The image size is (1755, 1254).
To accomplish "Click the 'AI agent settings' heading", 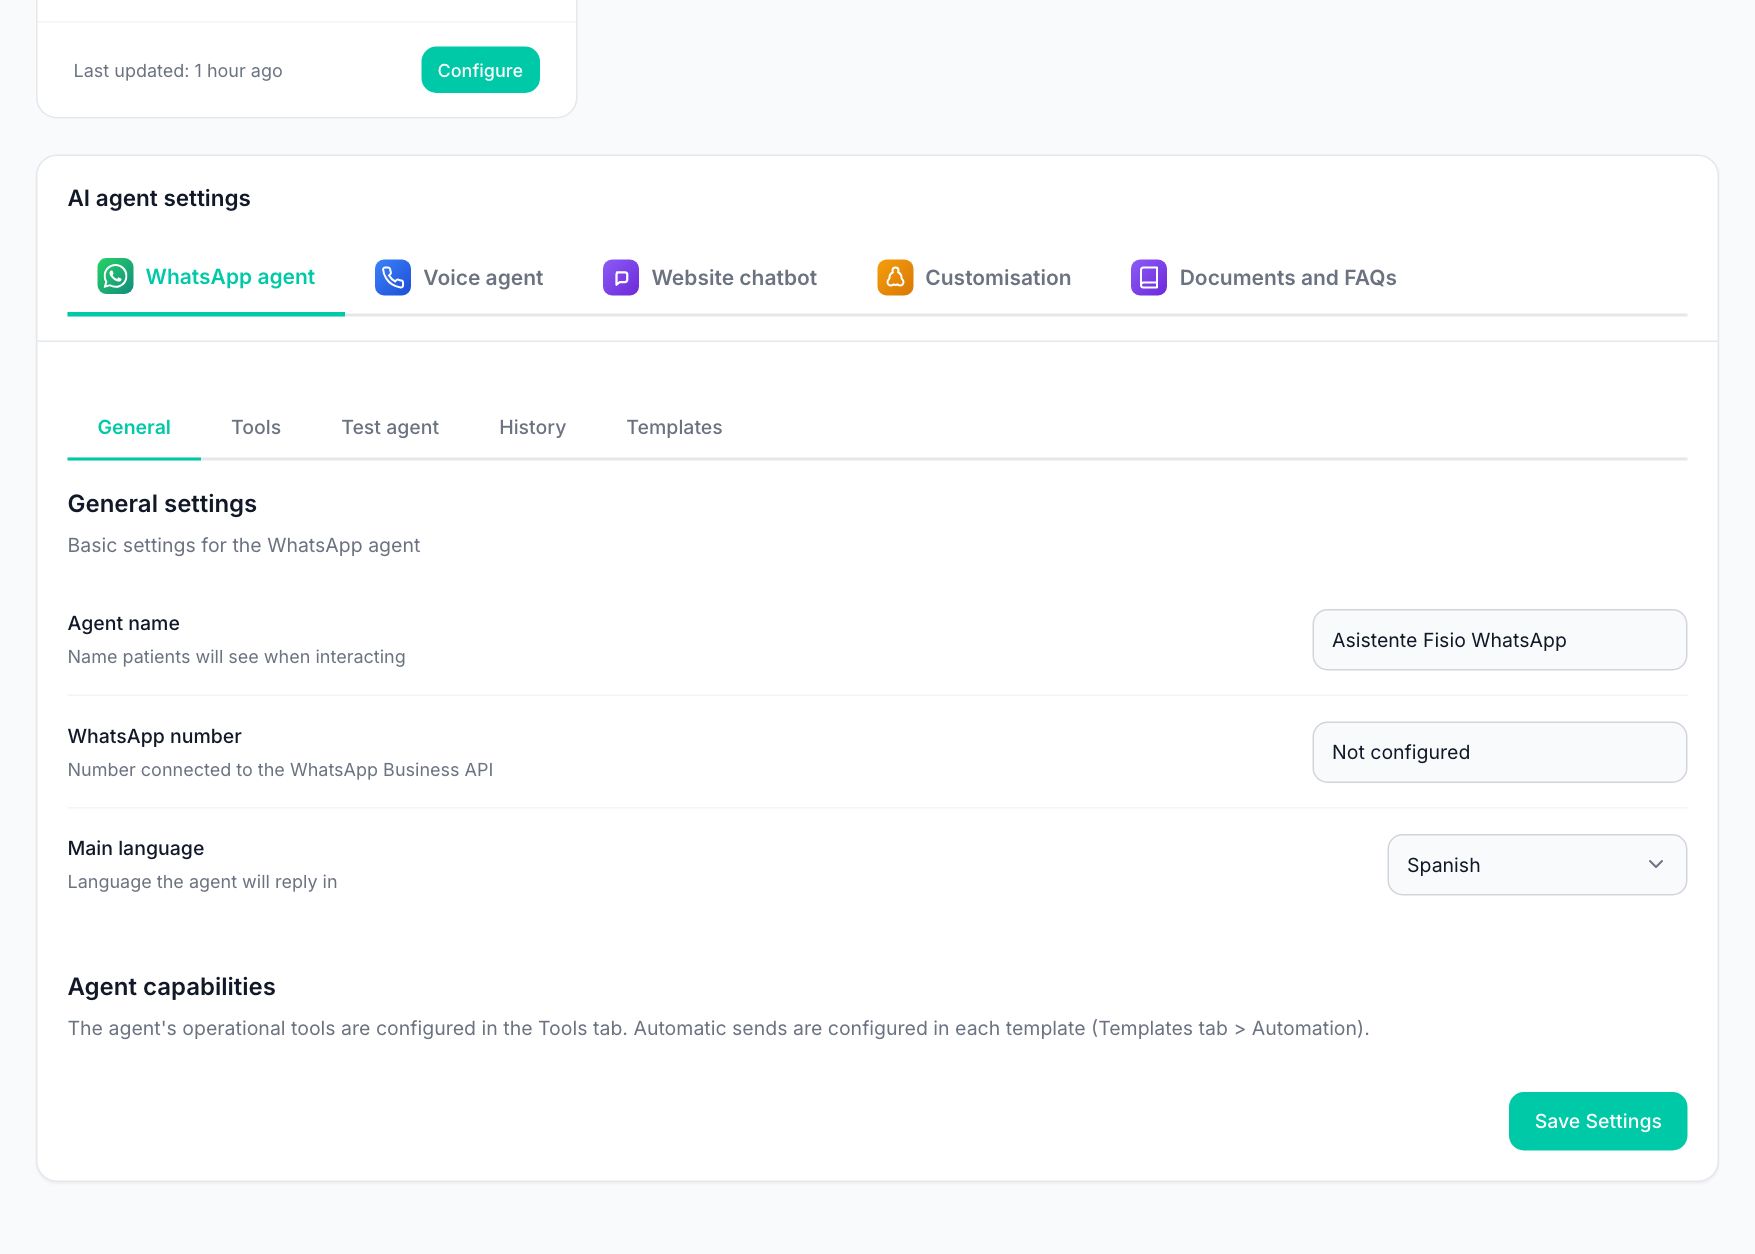I will (159, 198).
